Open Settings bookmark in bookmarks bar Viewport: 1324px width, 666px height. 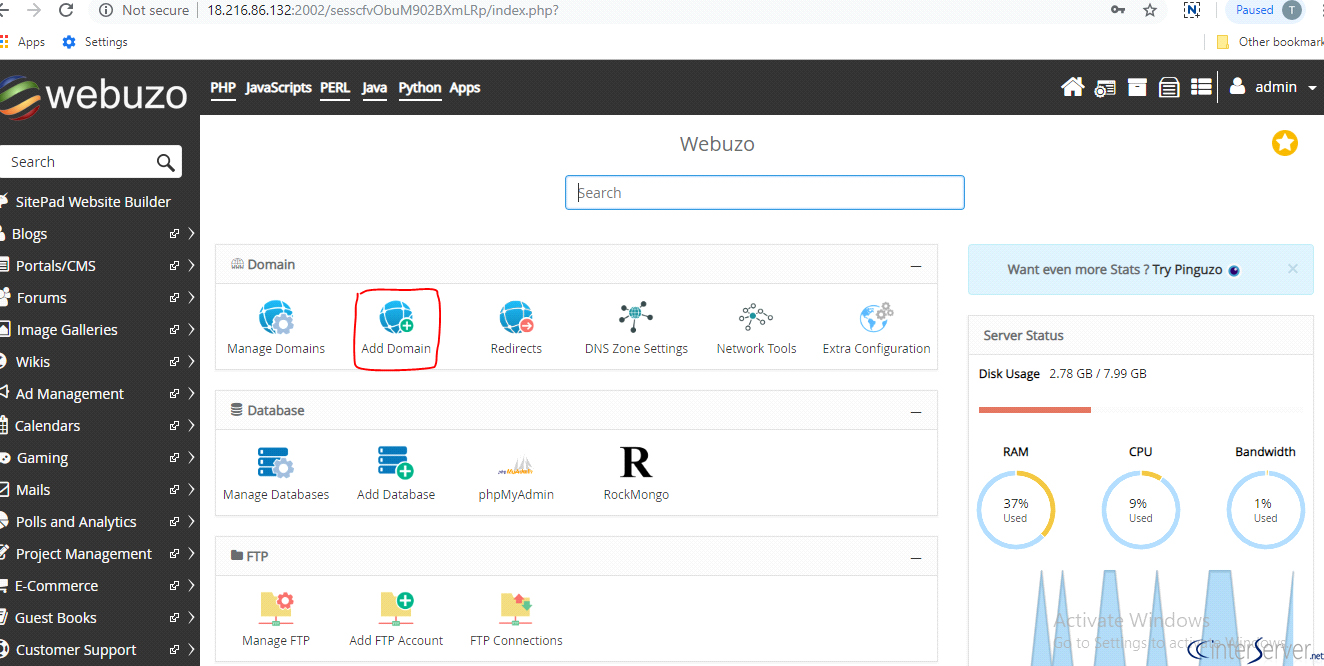click(95, 42)
